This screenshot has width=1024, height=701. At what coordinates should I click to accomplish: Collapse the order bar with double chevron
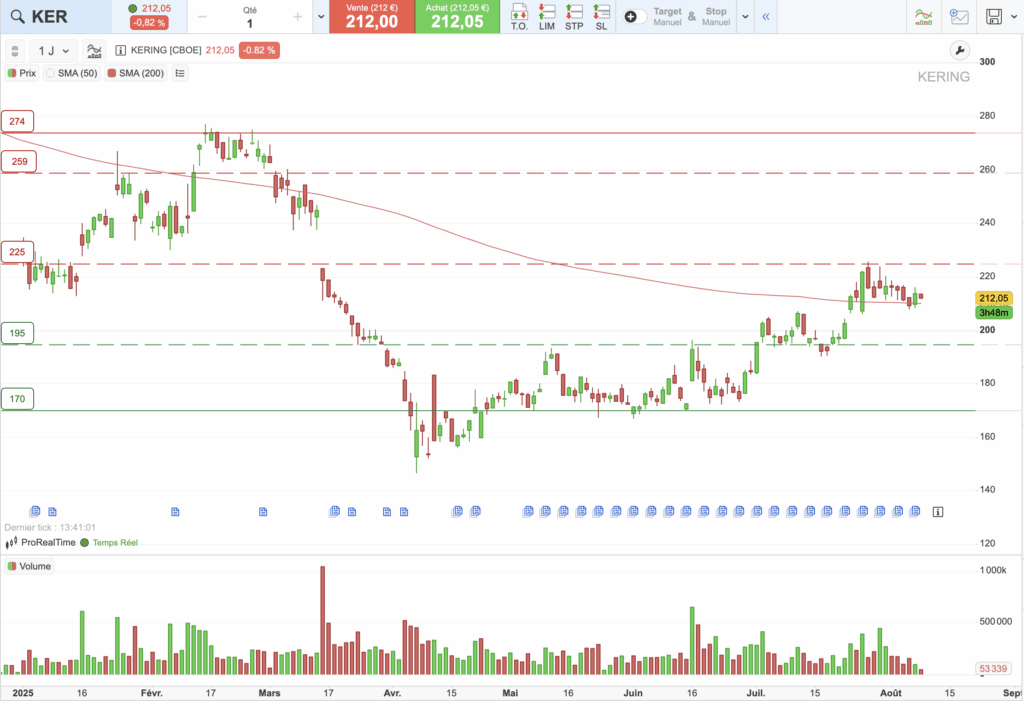pos(765,17)
